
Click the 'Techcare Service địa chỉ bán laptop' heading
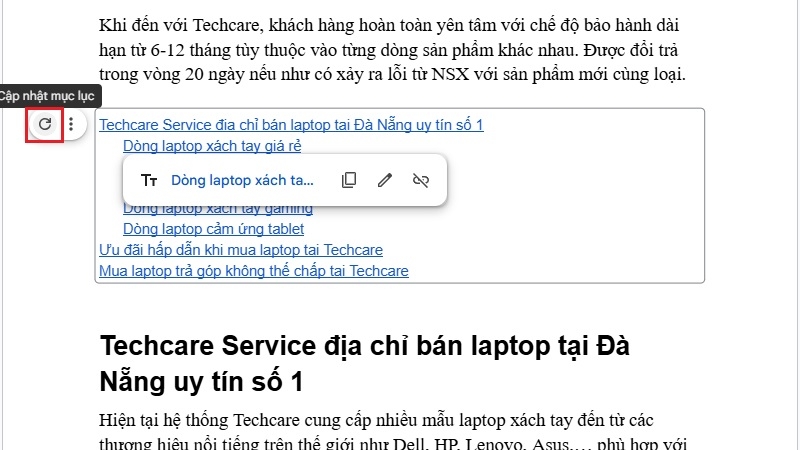(x=365, y=363)
